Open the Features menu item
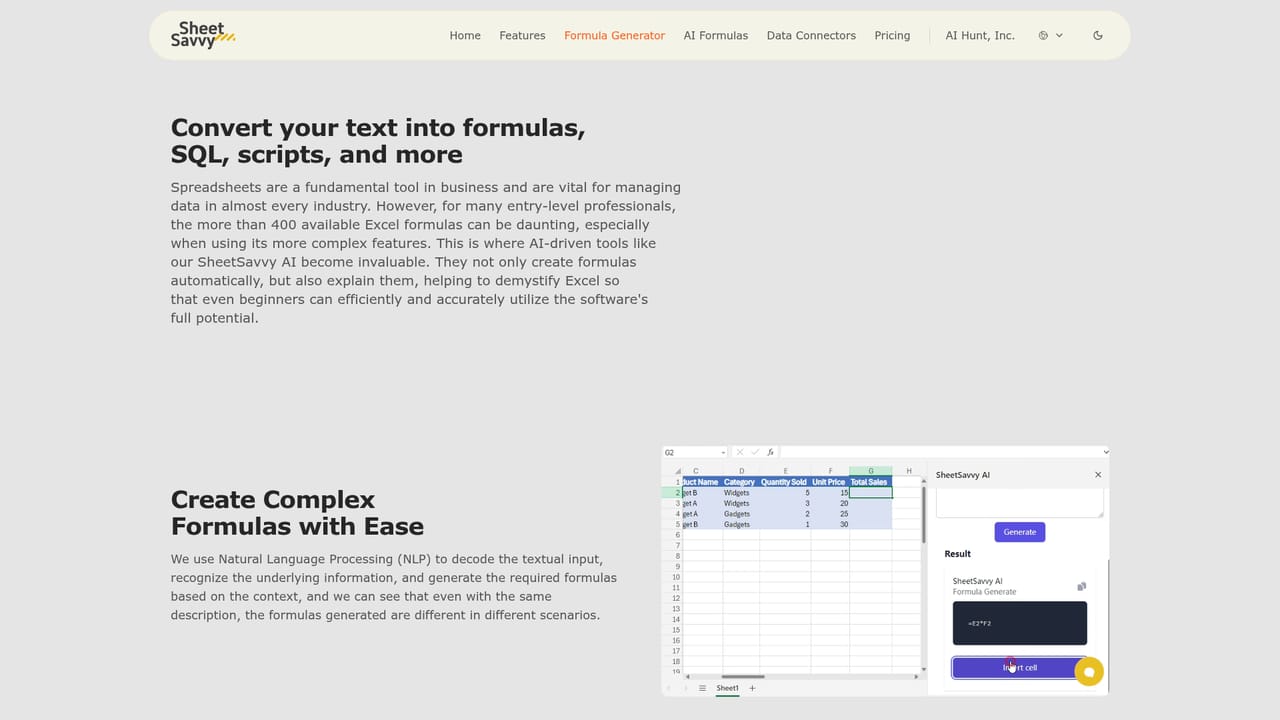 tap(522, 35)
